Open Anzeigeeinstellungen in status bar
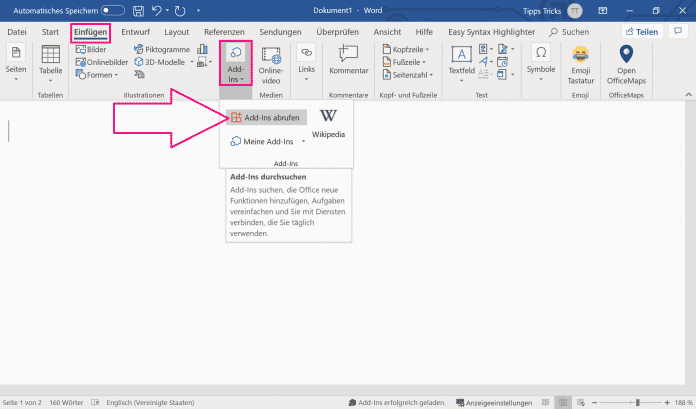 tap(498, 403)
